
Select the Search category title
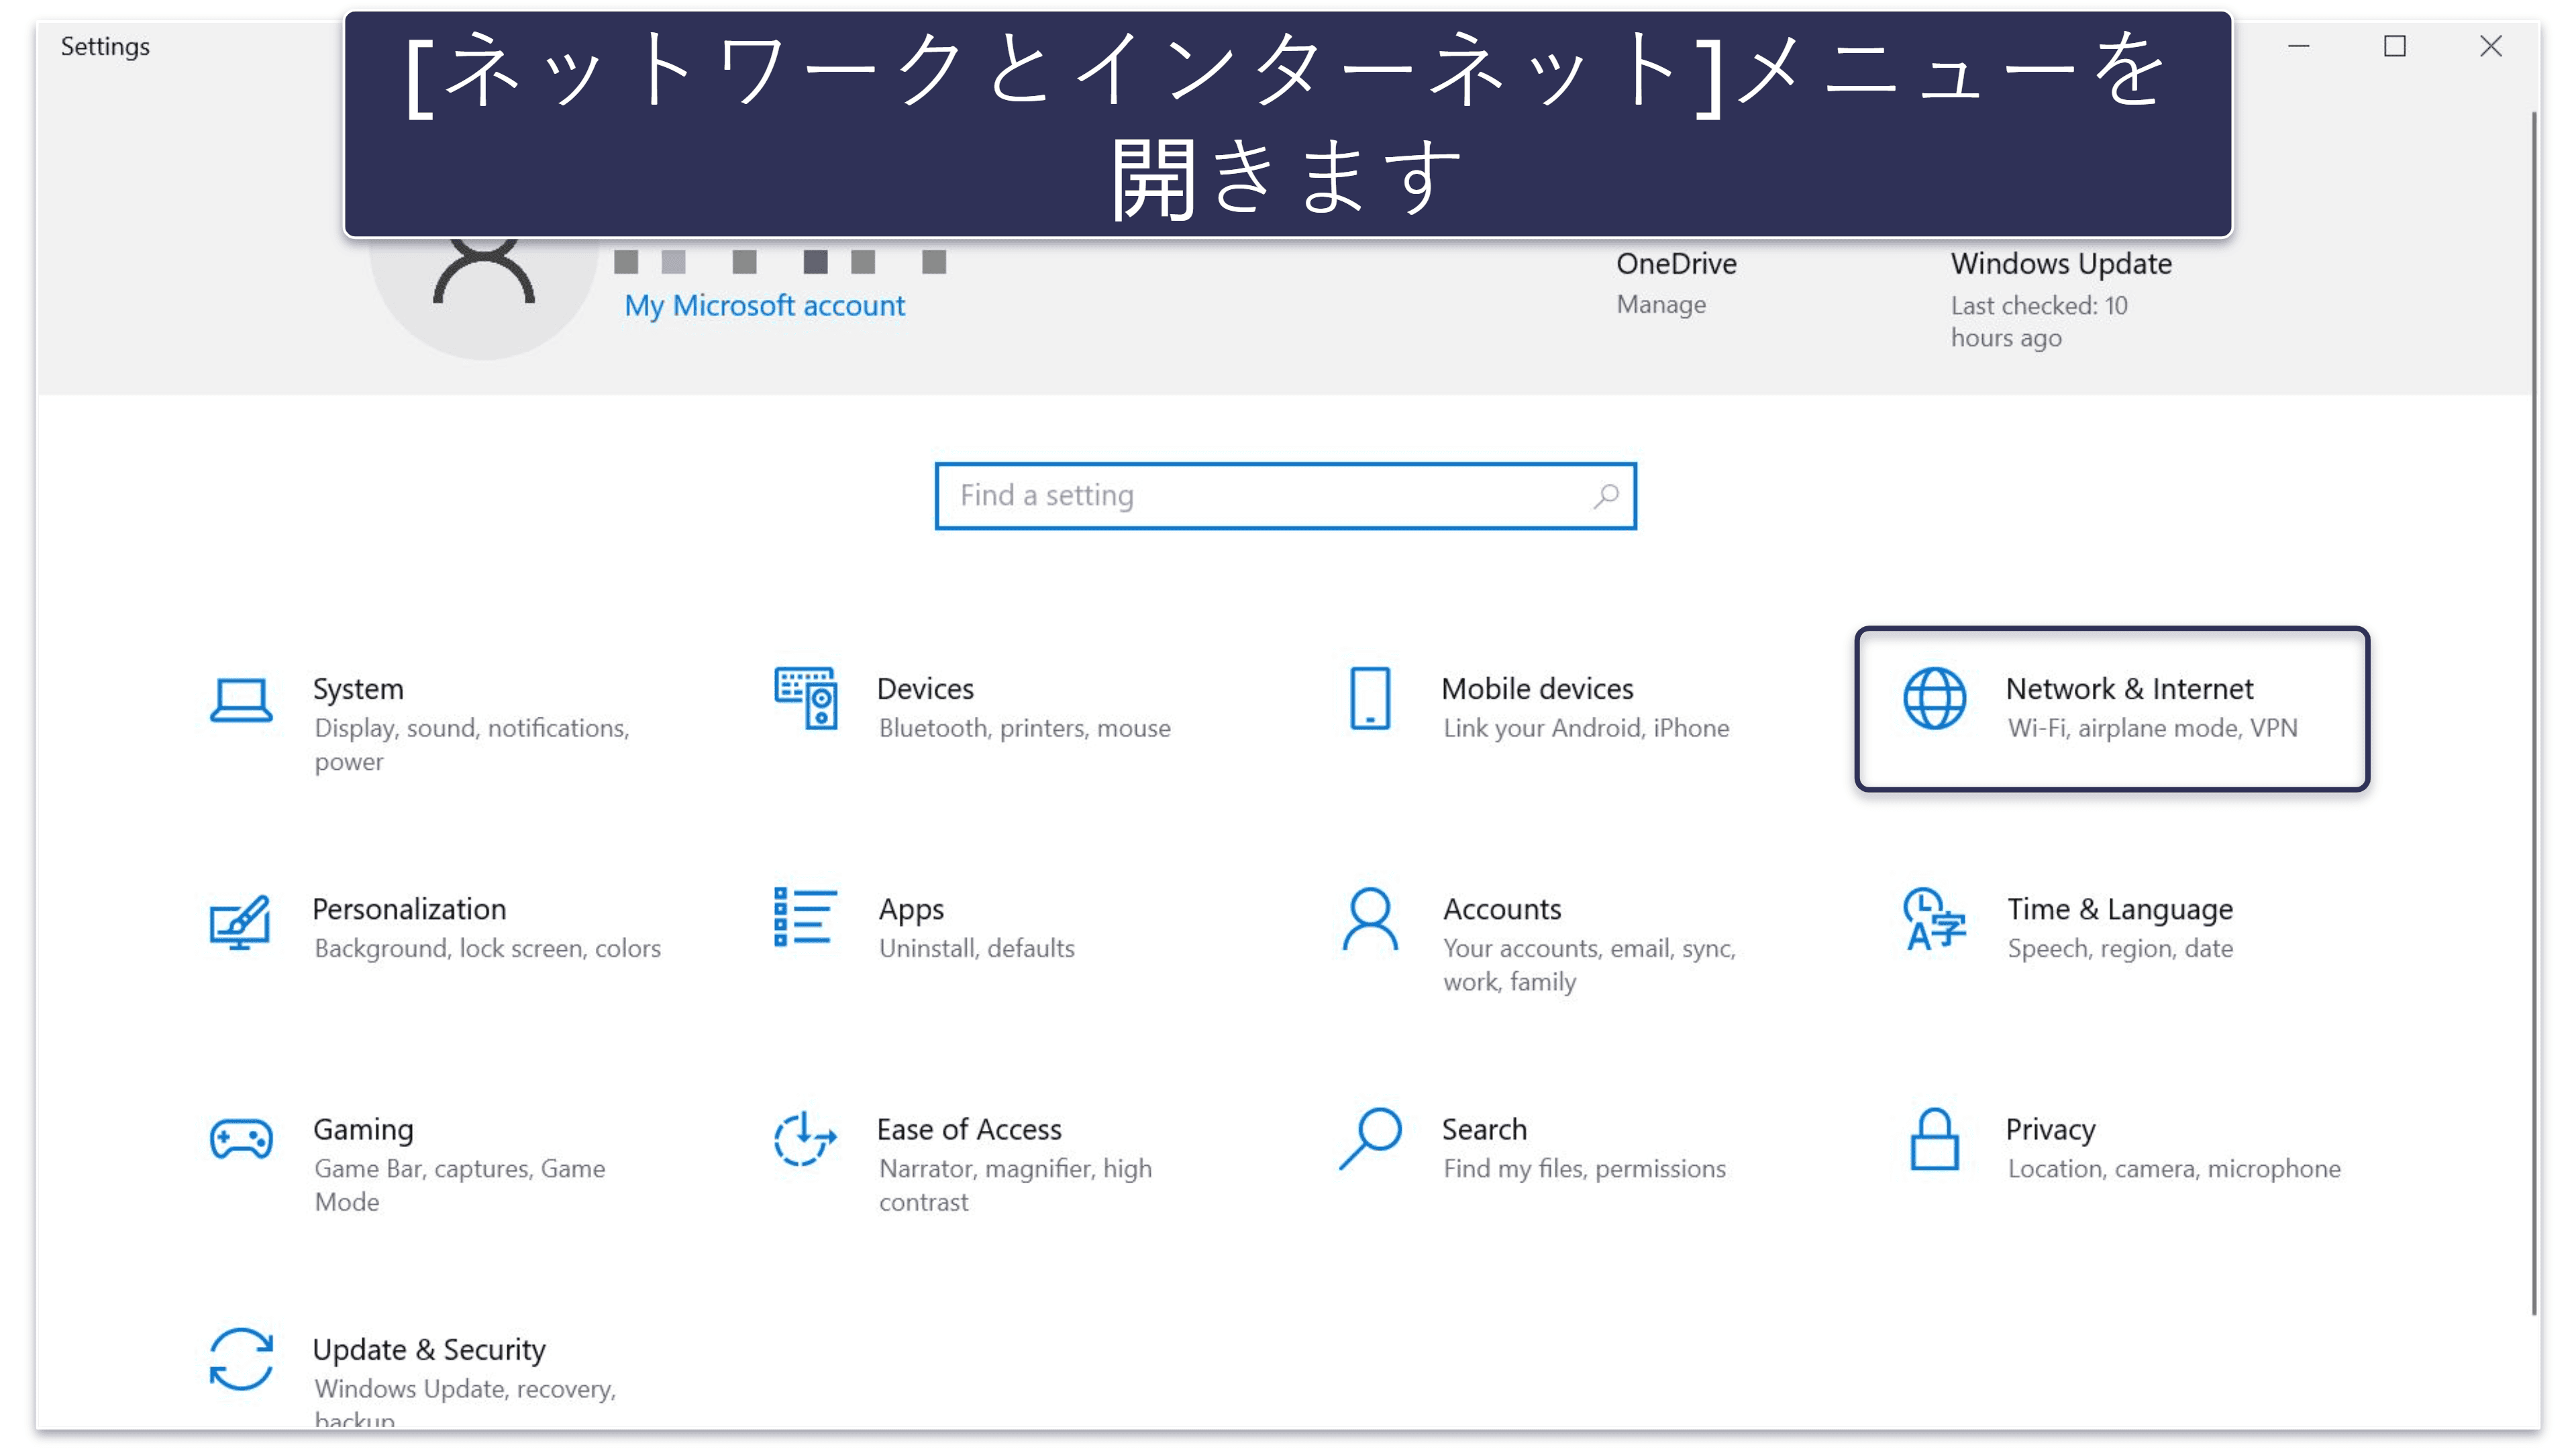click(x=1484, y=1129)
